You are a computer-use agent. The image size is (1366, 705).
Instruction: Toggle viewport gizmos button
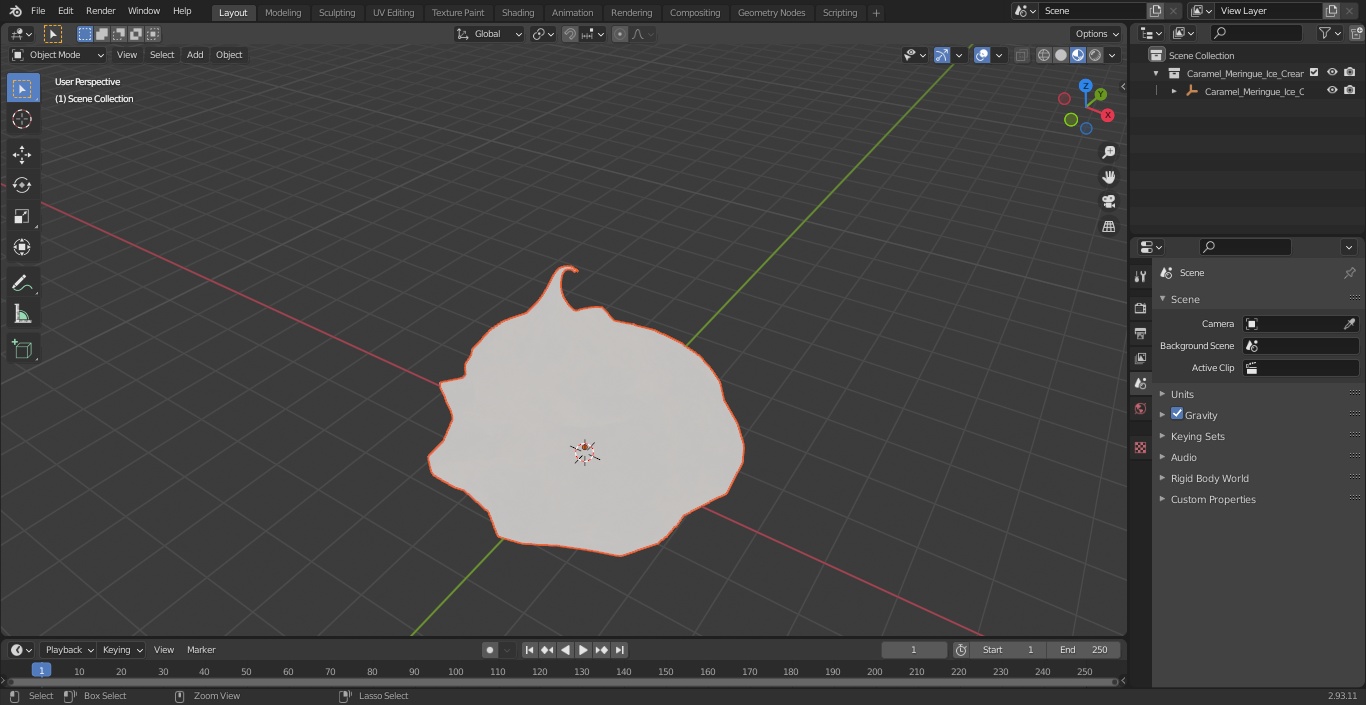[942, 55]
